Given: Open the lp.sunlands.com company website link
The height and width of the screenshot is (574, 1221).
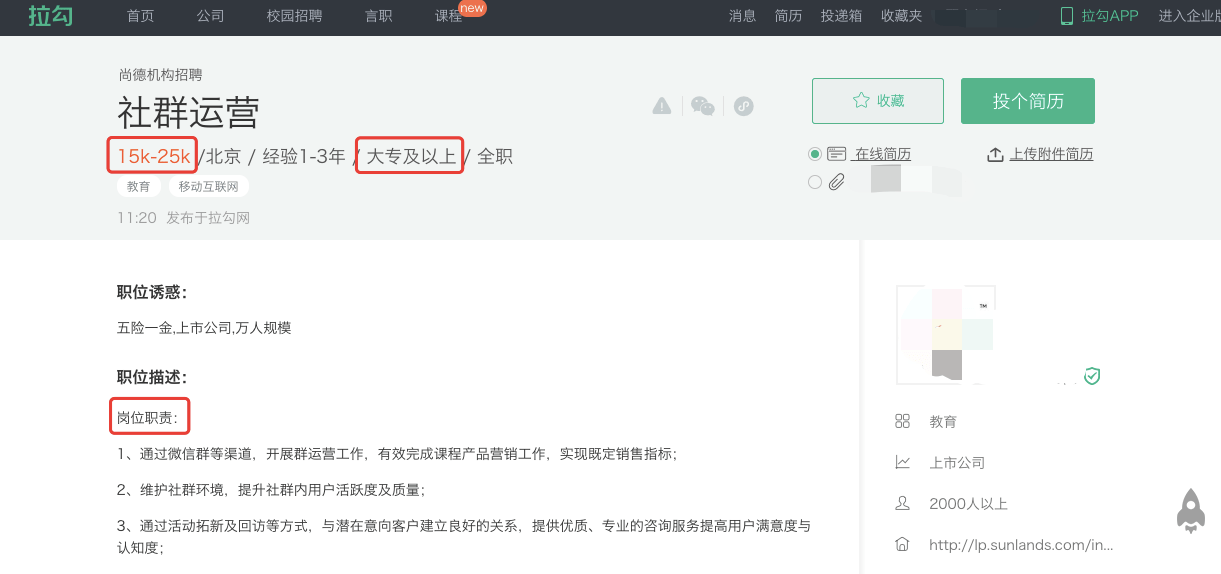Looking at the screenshot, I should [x=1021, y=545].
